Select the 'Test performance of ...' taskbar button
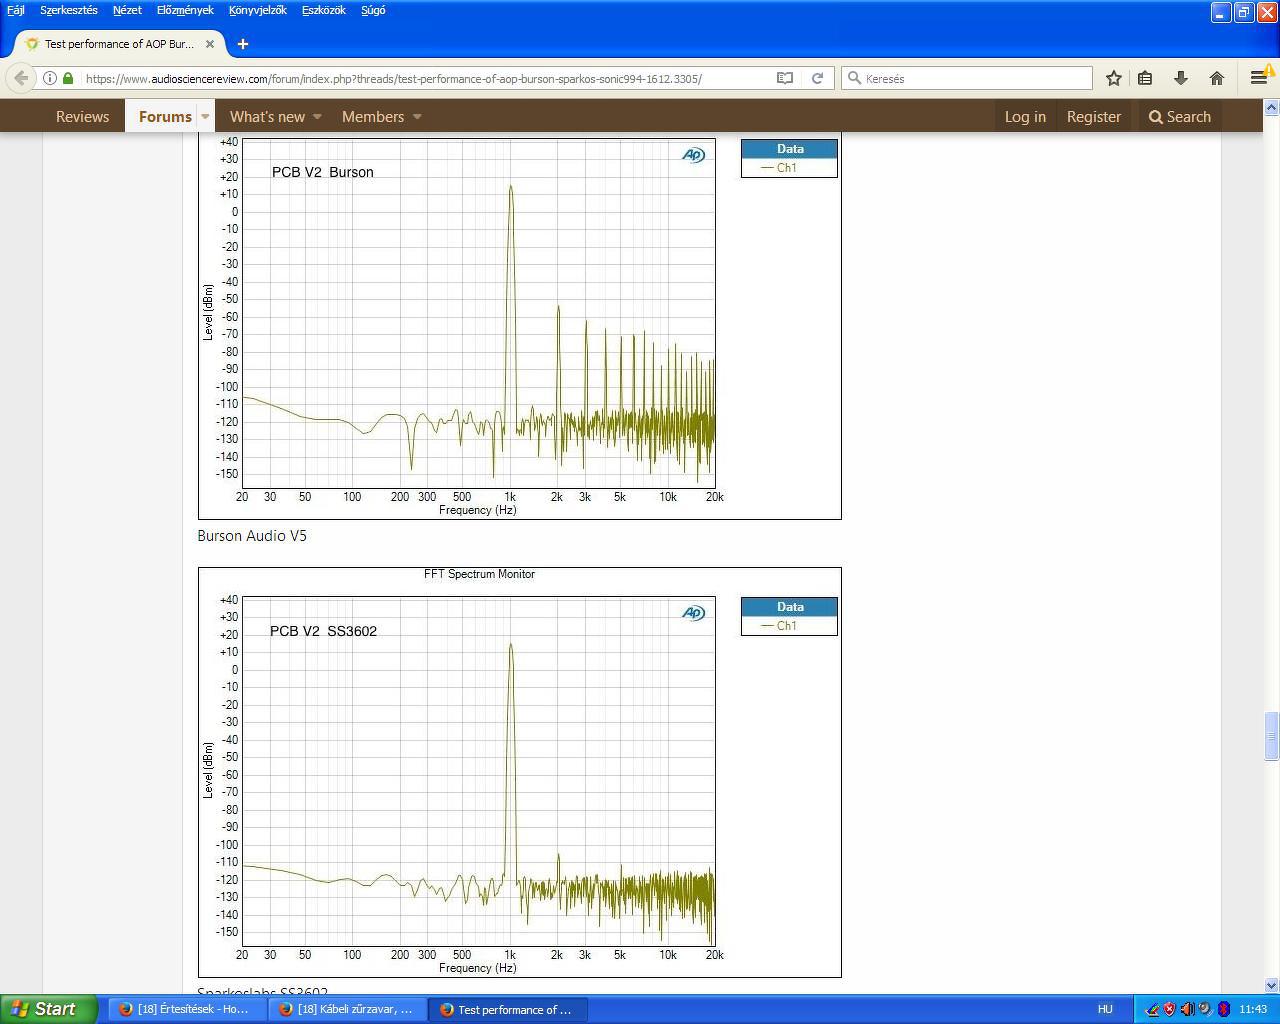Image resolution: width=1280 pixels, height=1024 pixels. [x=508, y=1009]
